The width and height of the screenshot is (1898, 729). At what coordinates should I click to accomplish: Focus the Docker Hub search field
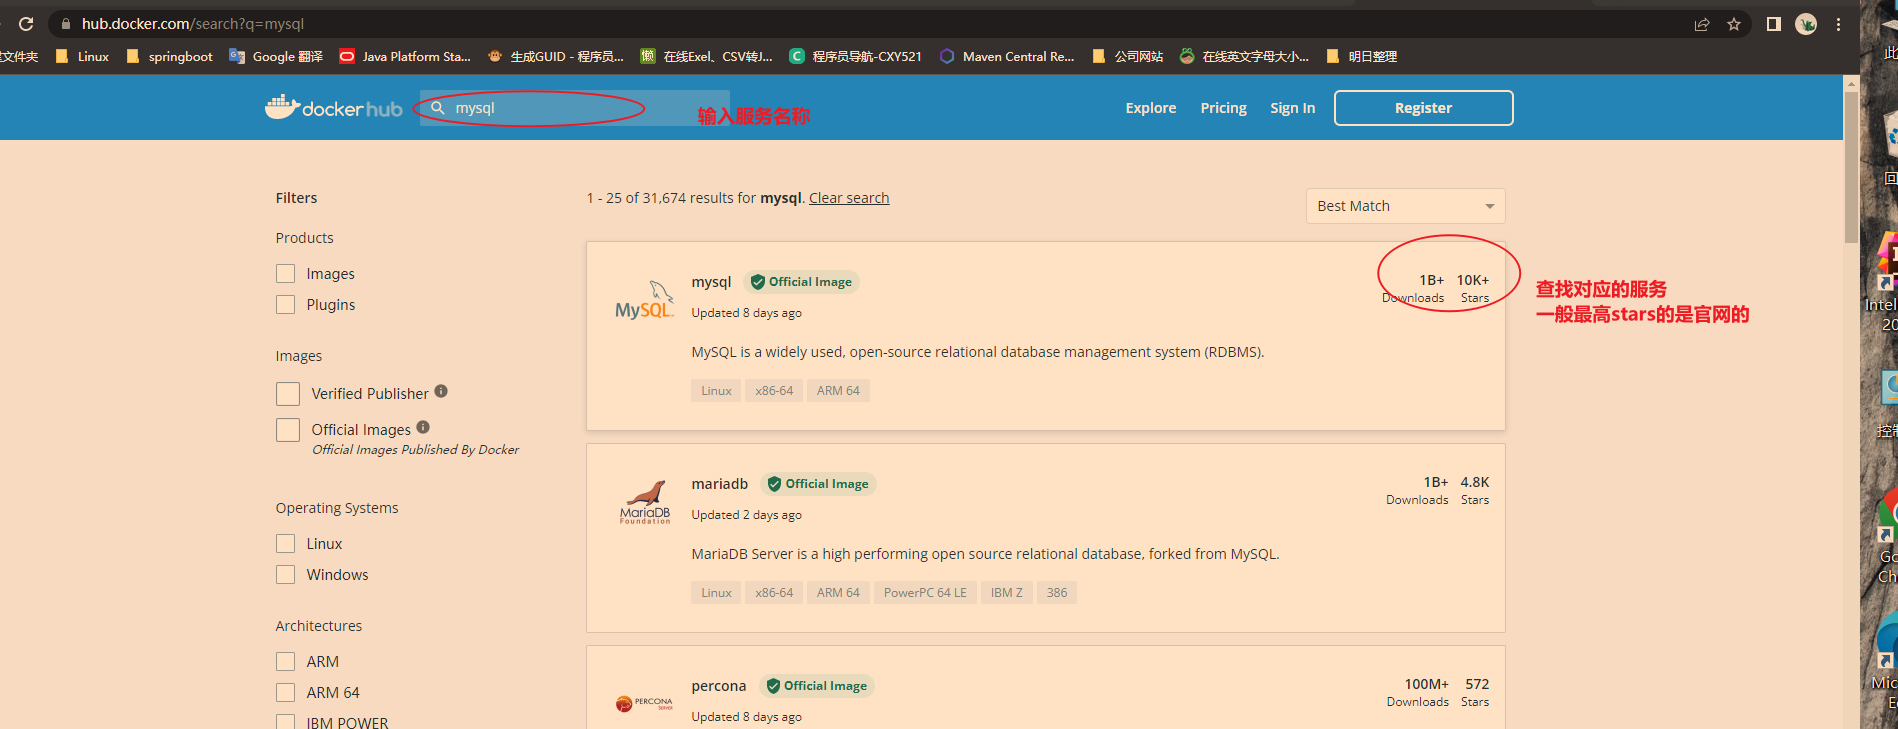[574, 108]
